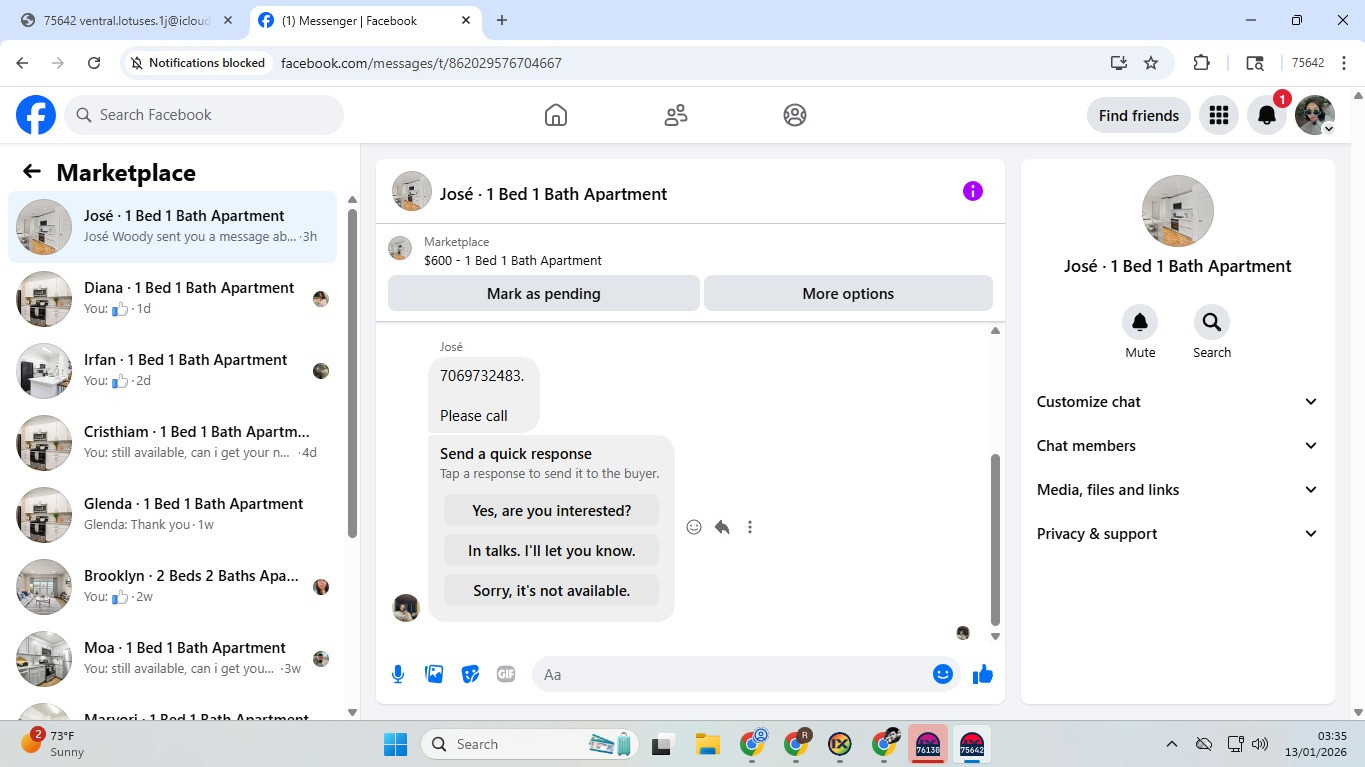Mute this conversation with the bell icon
This screenshot has height=767, width=1365.
click(x=1140, y=322)
